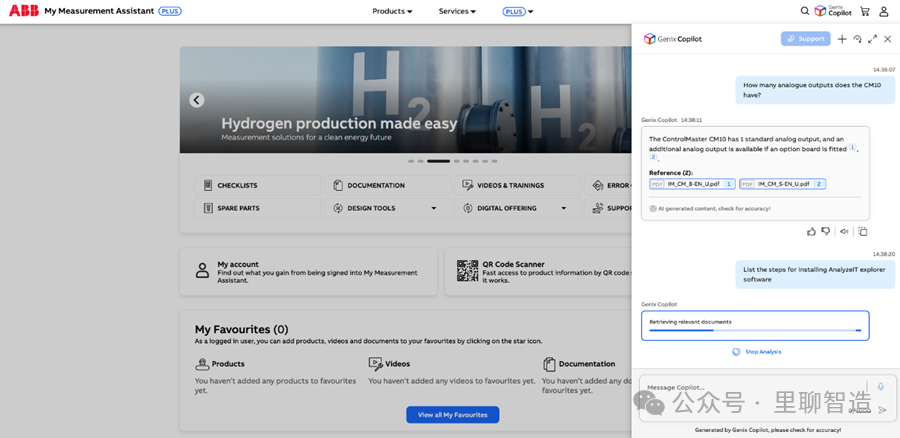Click citation marker 1 in answer text

852,148
